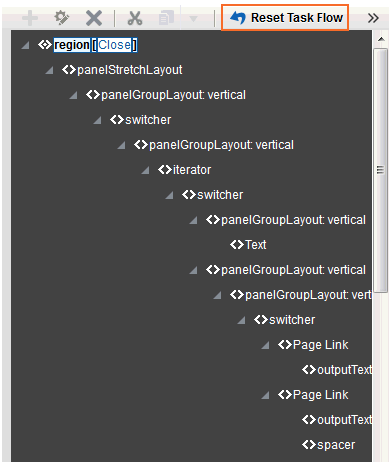The image size is (389, 462).
Task: Open component properties gear-pencil icon
Action: point(62,18)
